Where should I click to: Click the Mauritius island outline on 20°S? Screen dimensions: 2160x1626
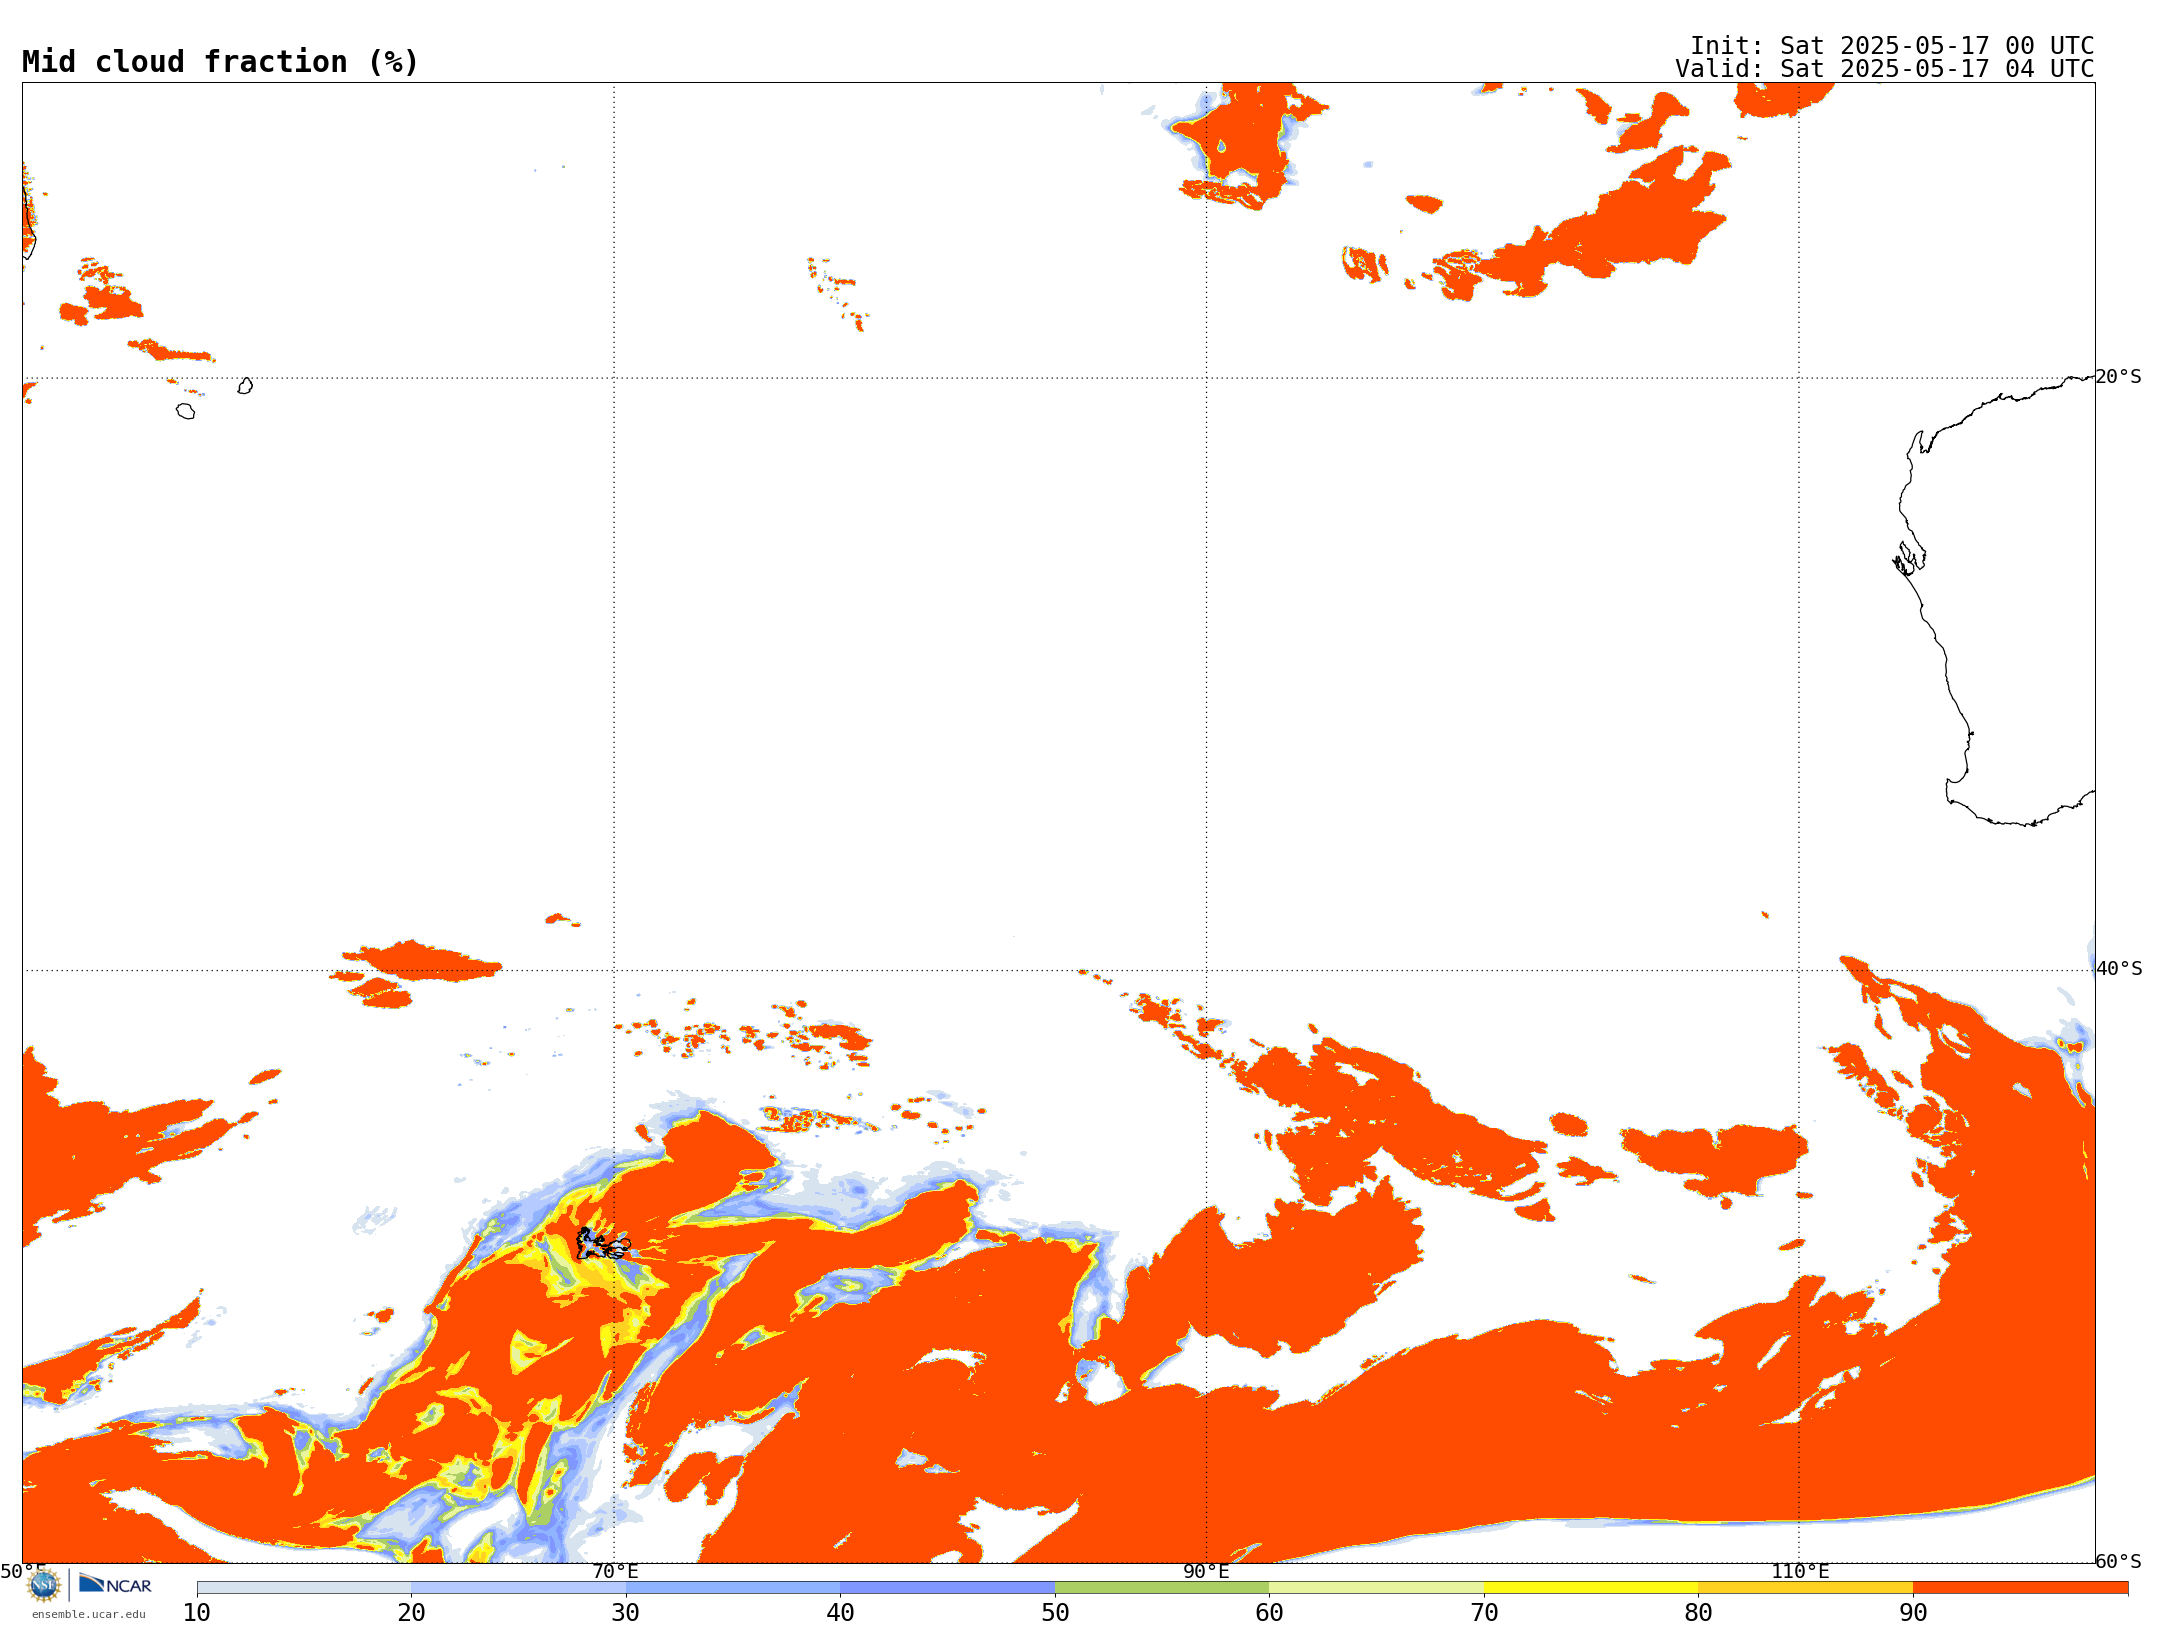coord(245,386)
